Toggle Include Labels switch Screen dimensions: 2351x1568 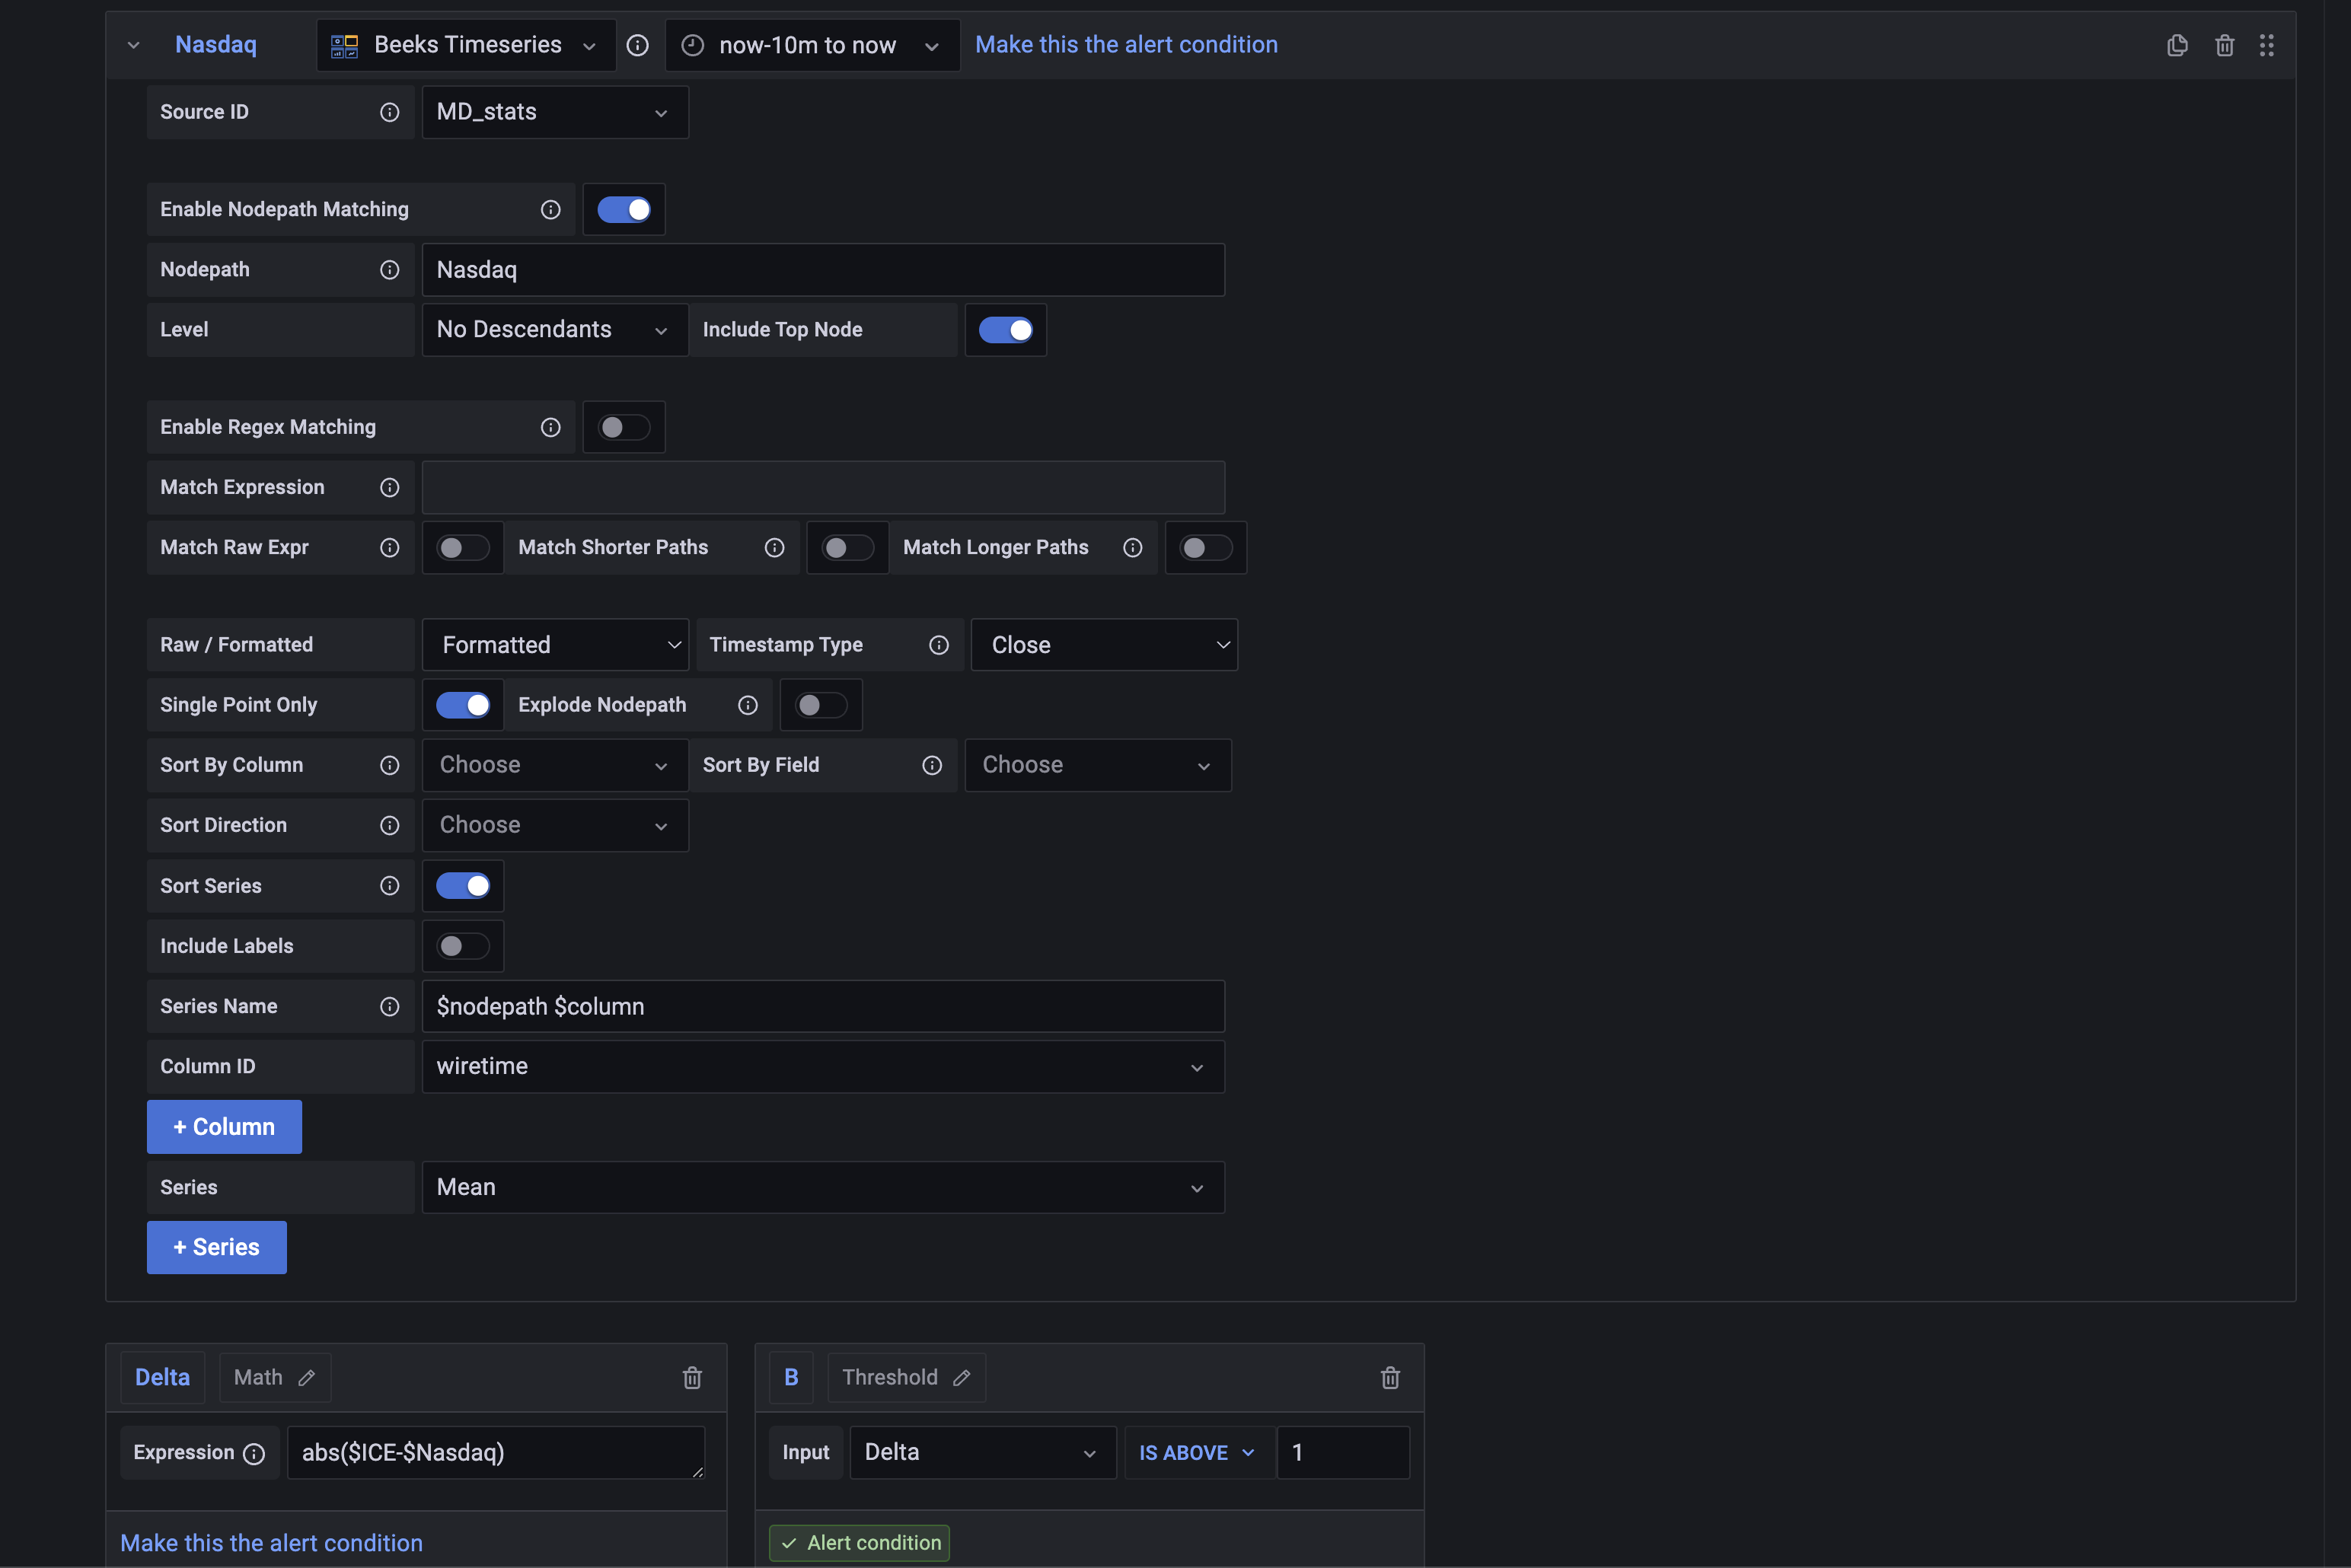(463, 946)
